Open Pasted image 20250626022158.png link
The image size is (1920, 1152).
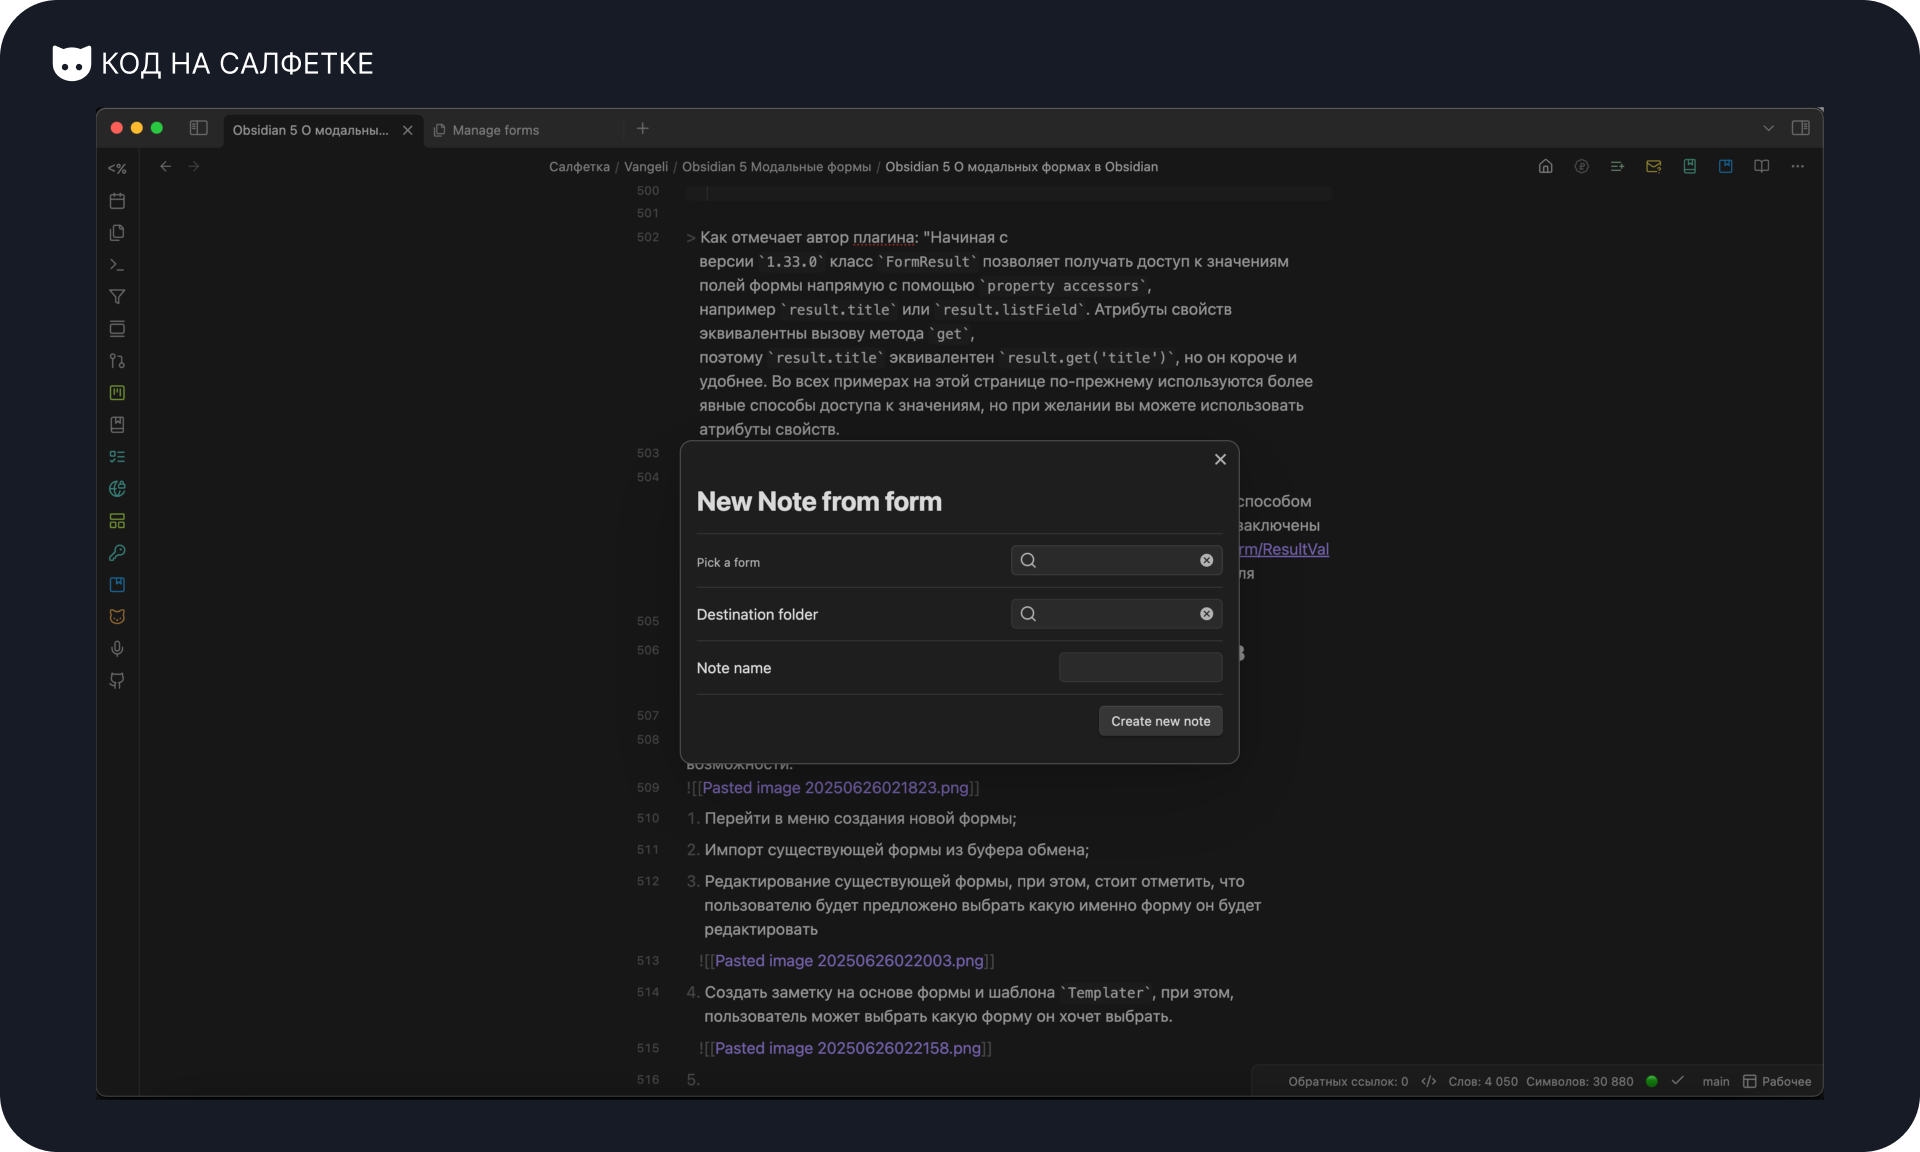[x=848, y=1049]
